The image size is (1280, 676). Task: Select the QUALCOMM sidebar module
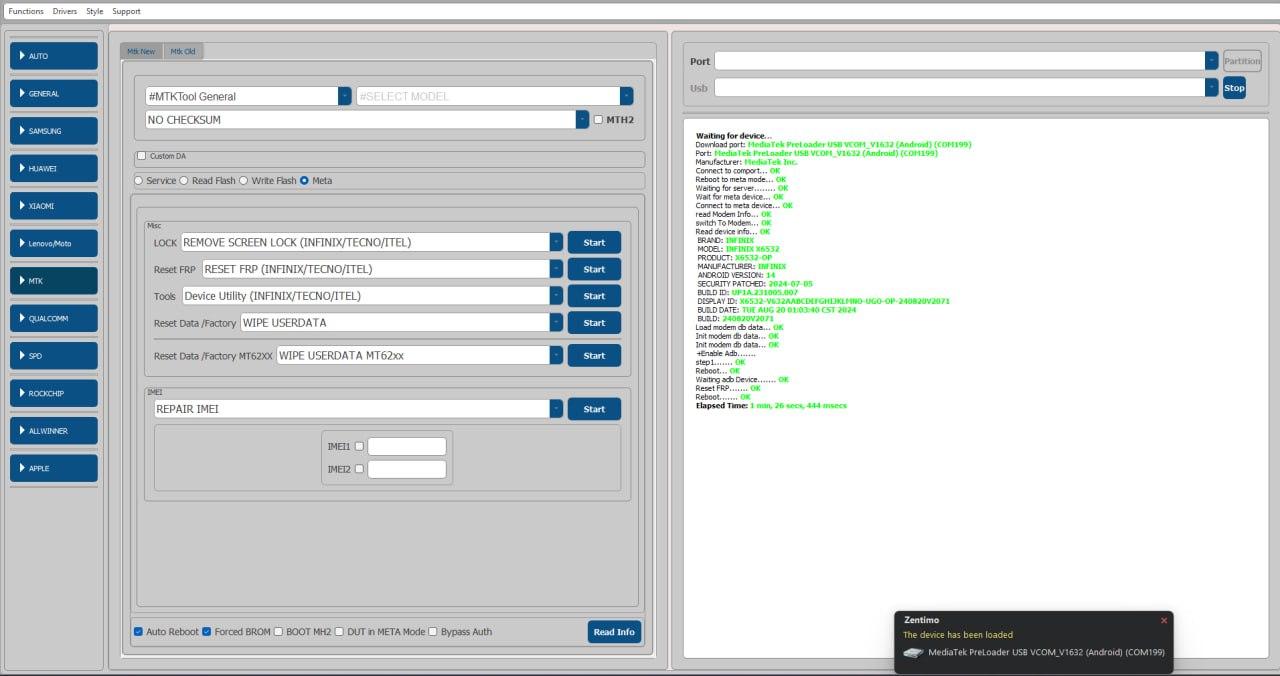pos(54,318)
